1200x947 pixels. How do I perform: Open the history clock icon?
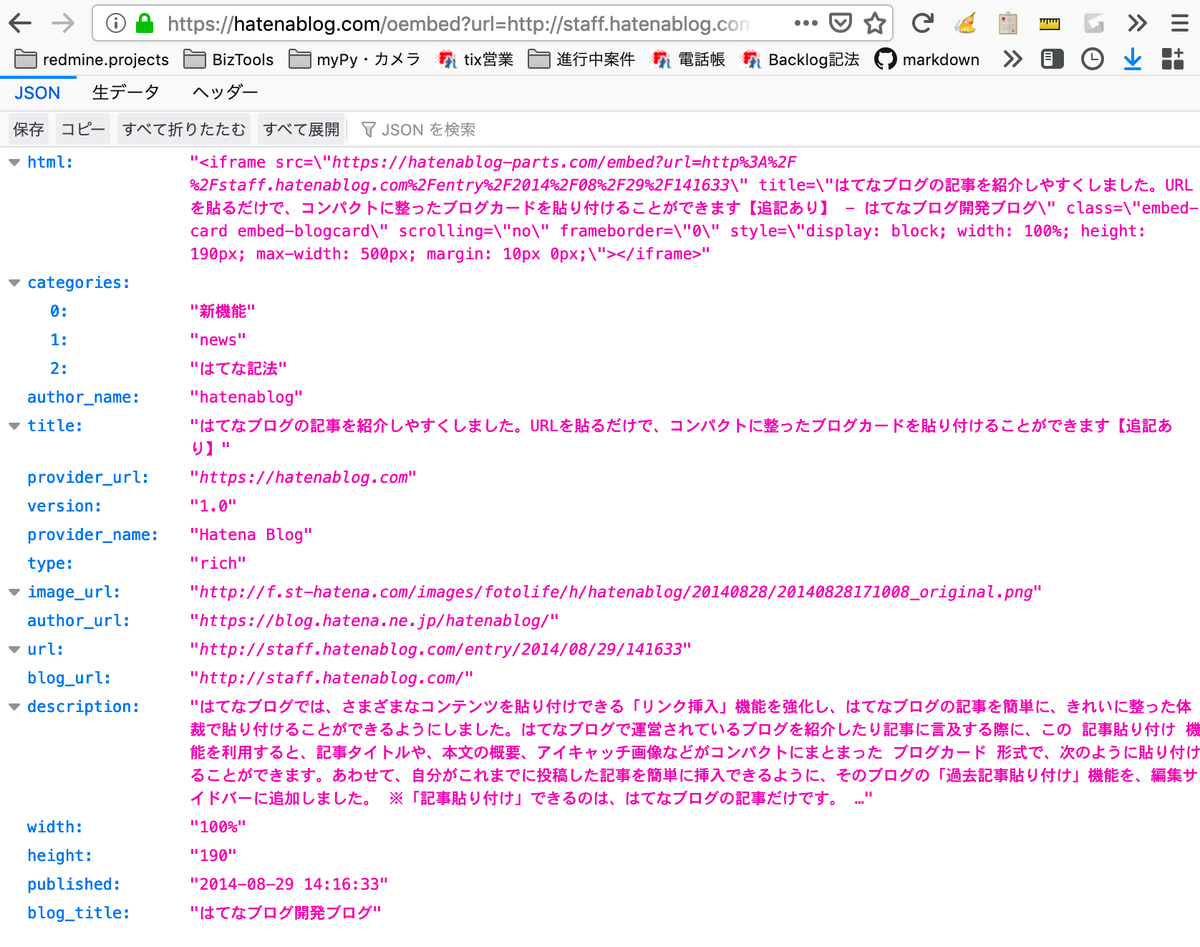[x=1093, y=59]
